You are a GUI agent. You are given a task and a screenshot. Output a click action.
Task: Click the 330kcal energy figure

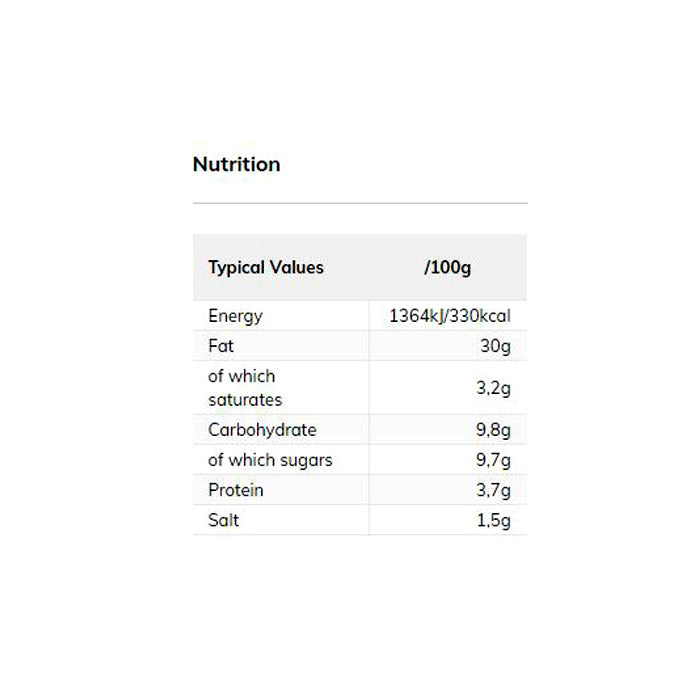482,316
